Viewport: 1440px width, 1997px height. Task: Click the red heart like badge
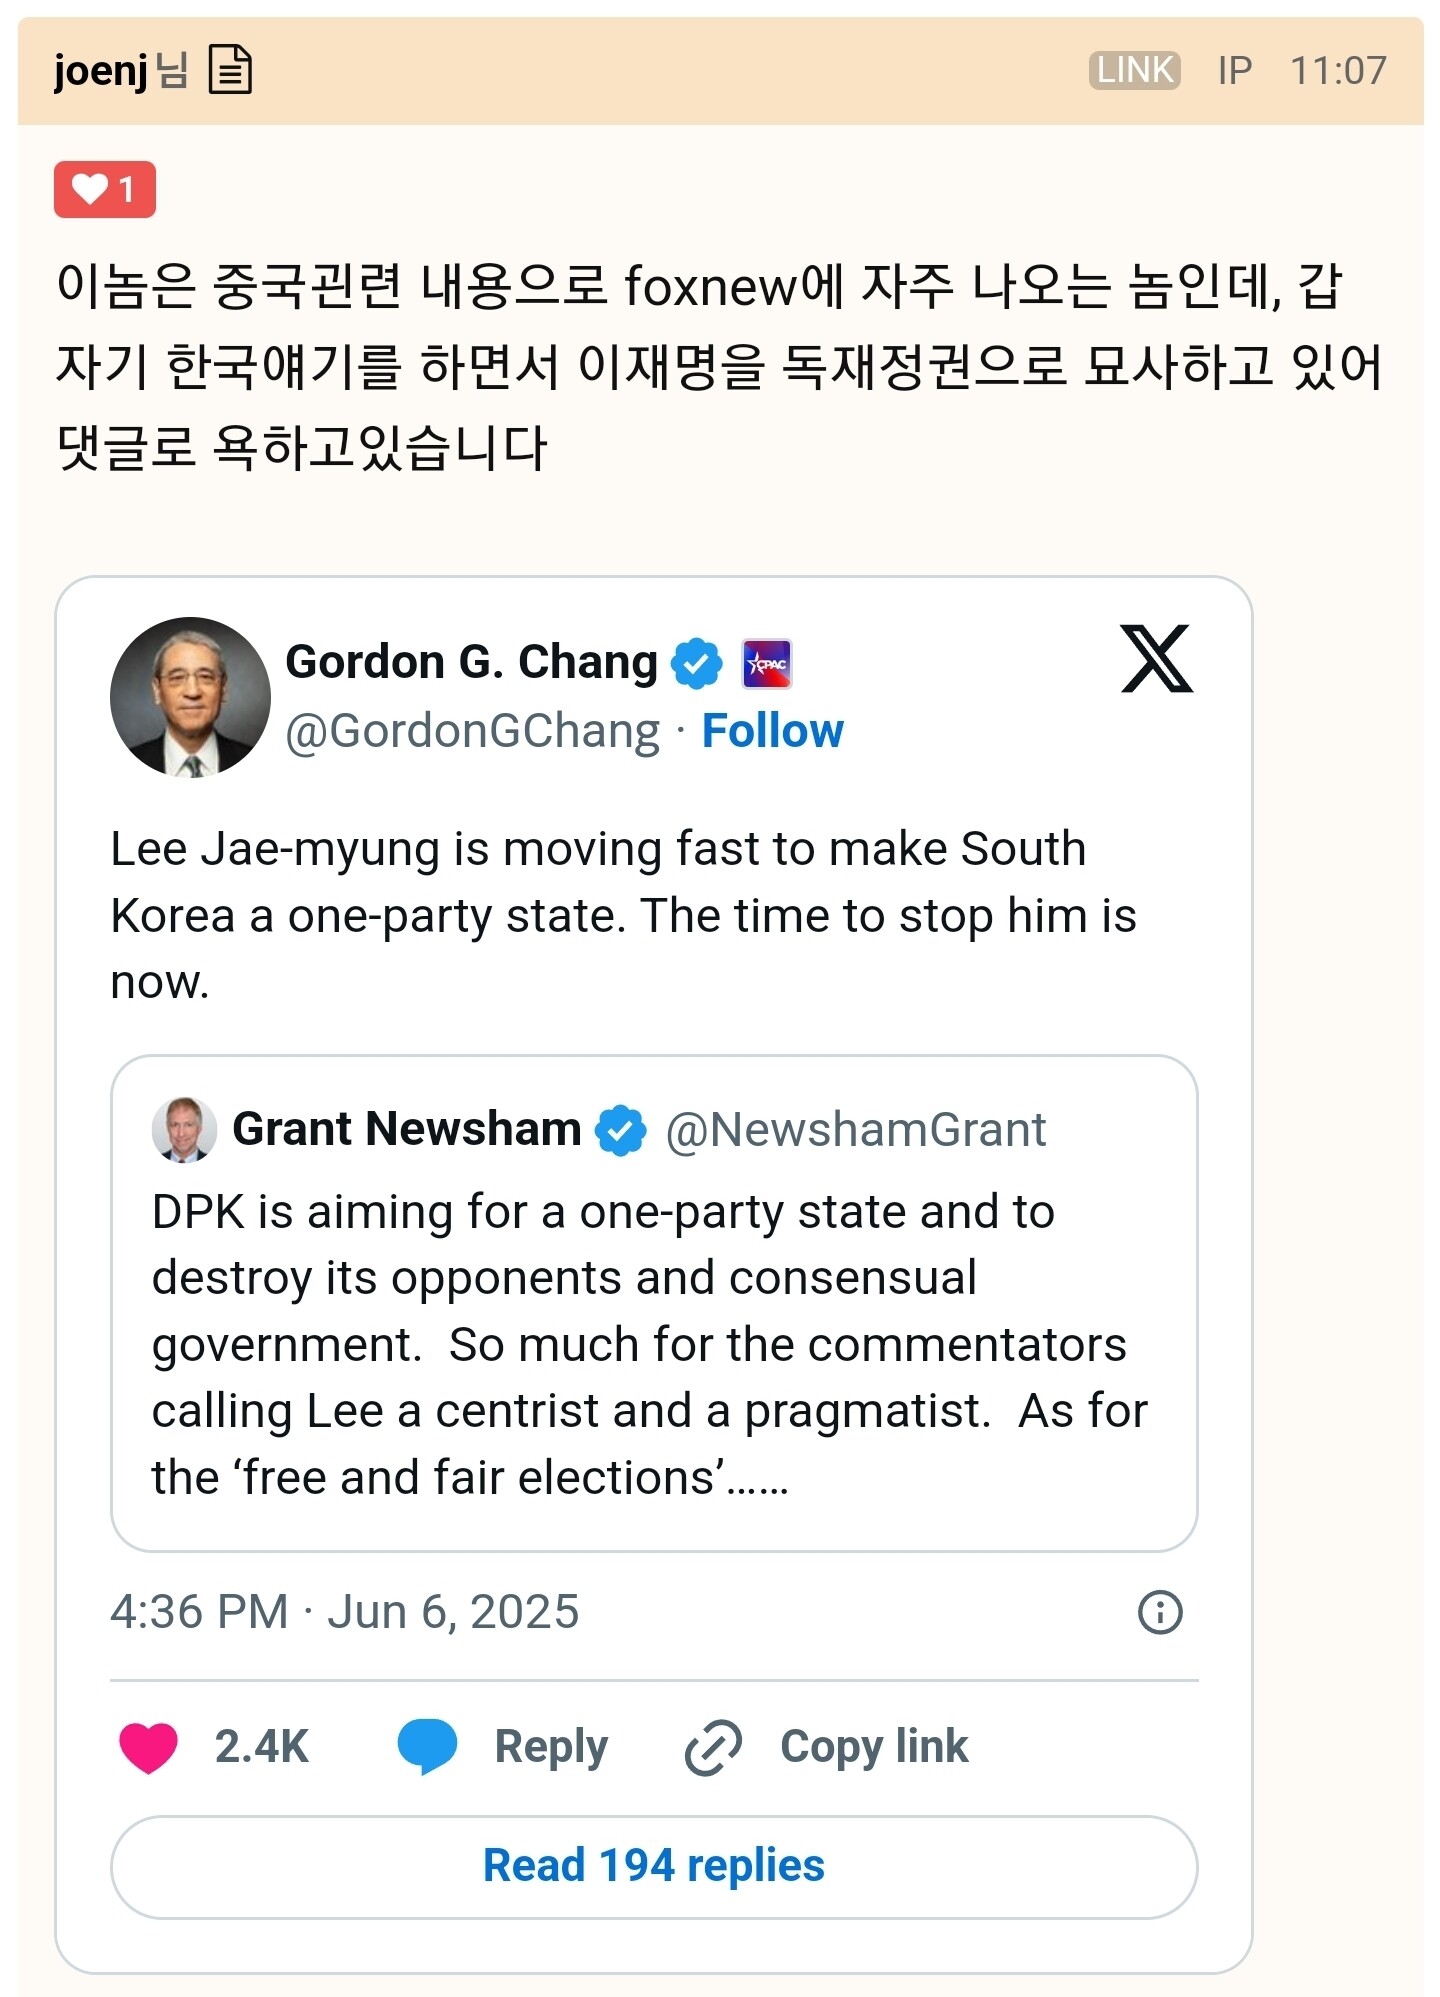(105, 189)
